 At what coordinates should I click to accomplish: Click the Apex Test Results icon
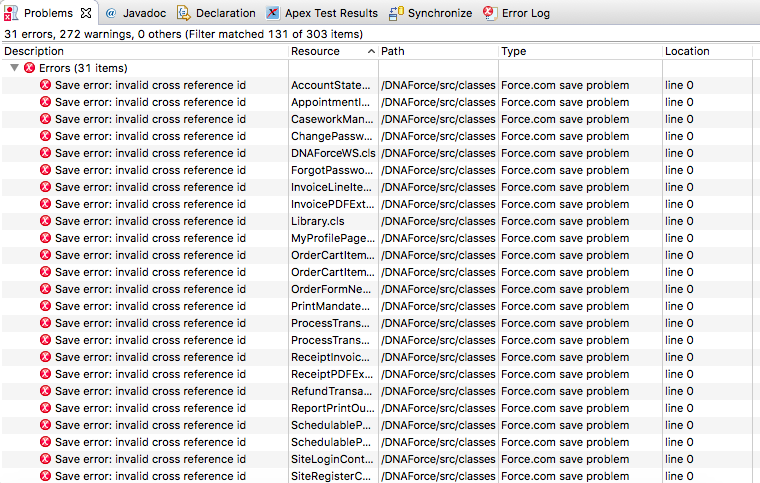point(272,13)
